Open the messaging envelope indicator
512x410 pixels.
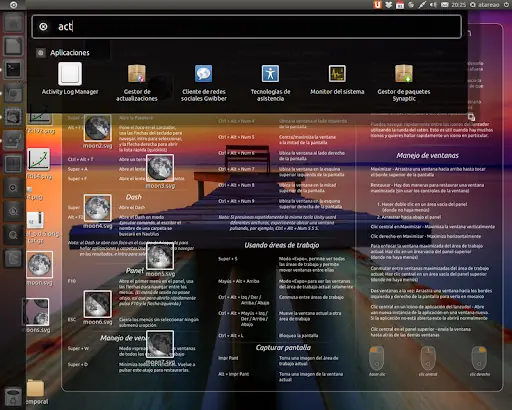[445, 5]
